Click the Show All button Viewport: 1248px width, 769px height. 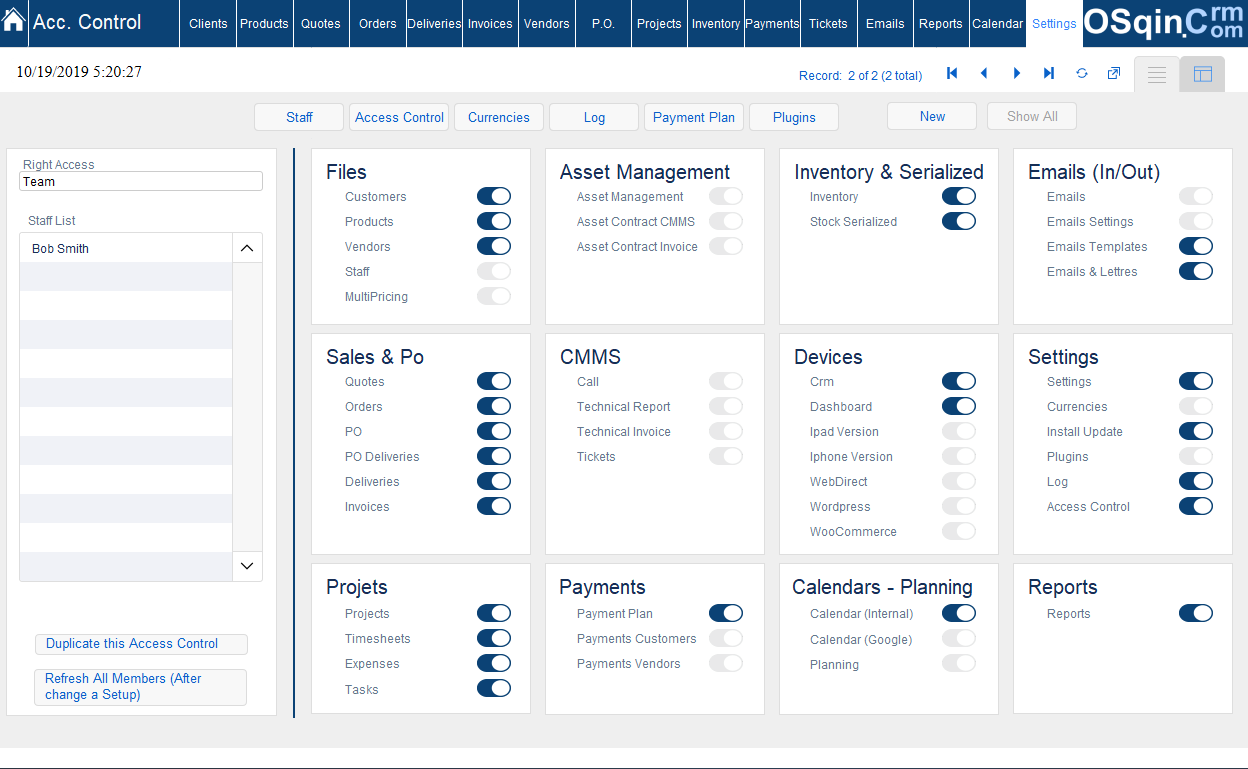1032,116
